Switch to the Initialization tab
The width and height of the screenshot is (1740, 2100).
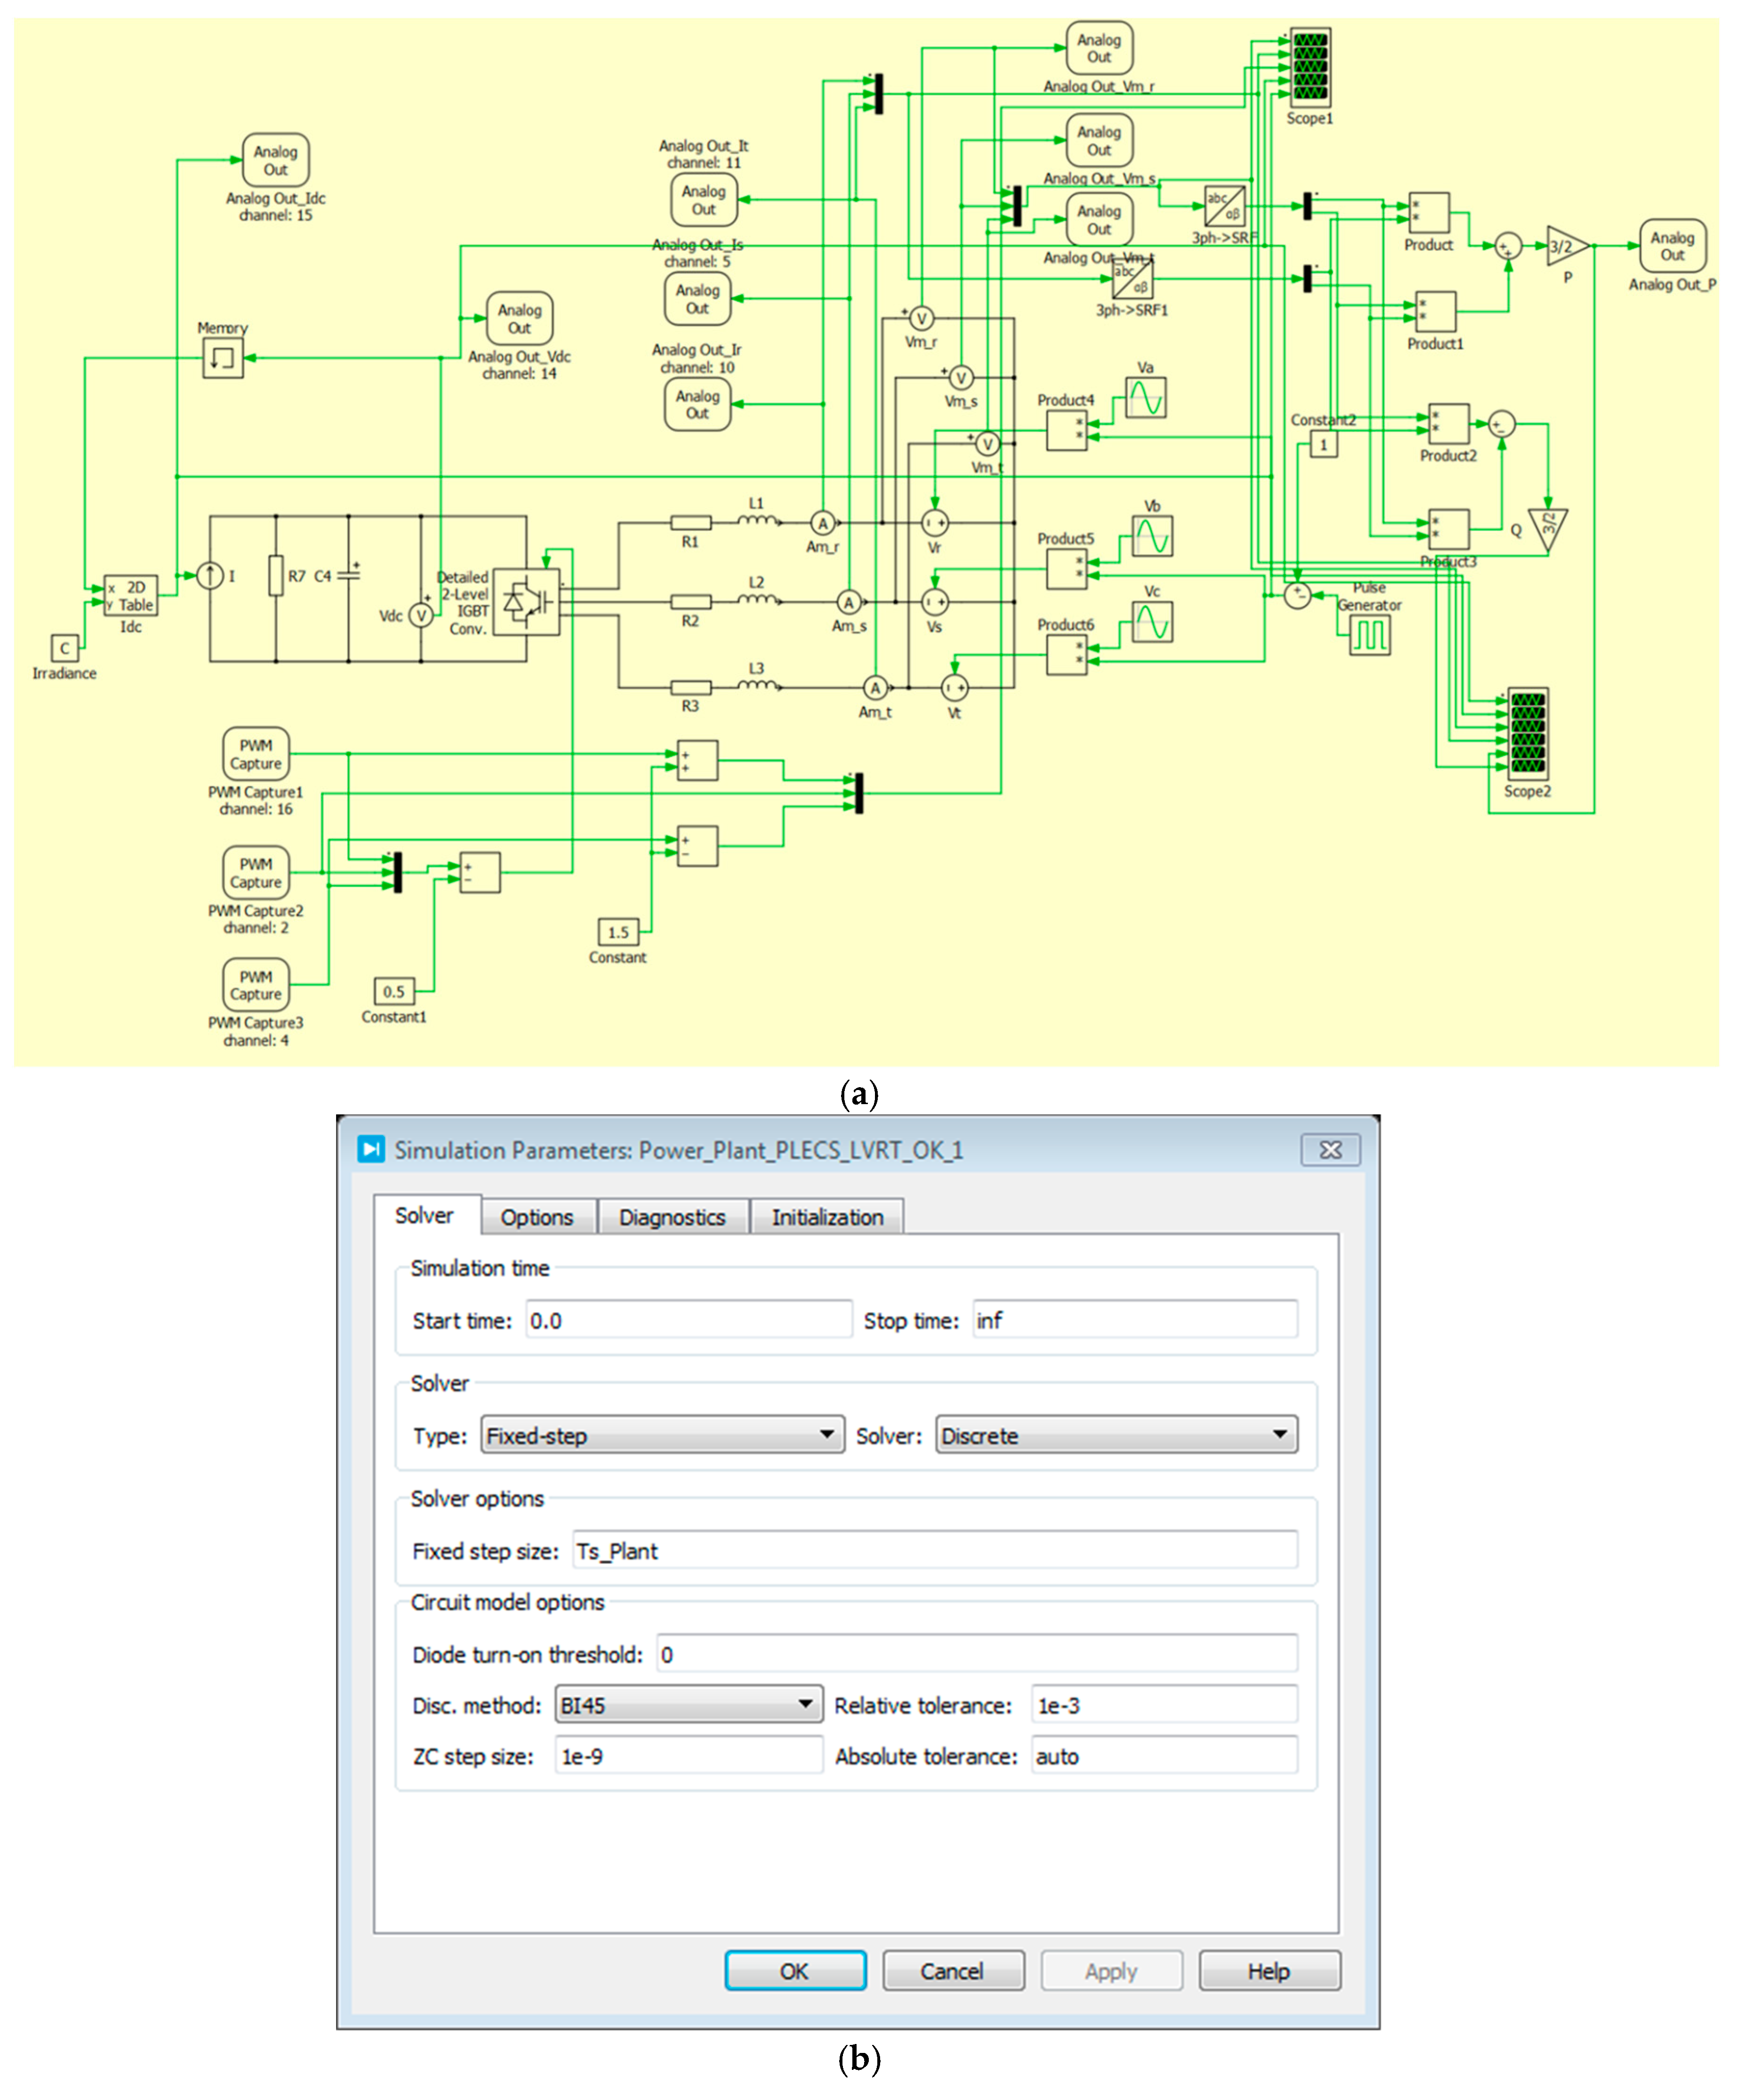[x=827, y=1217]
